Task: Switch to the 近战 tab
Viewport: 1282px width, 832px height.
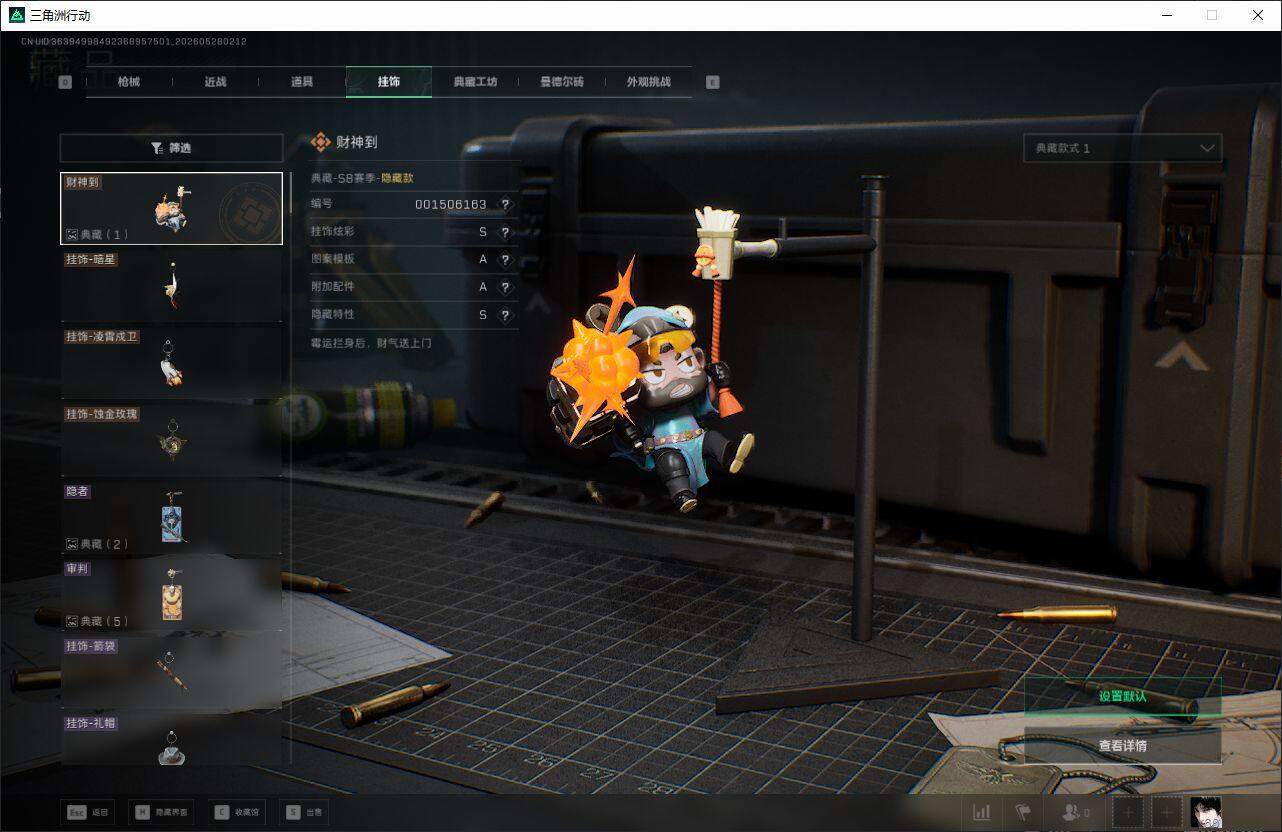Action: tap(215, 82)
